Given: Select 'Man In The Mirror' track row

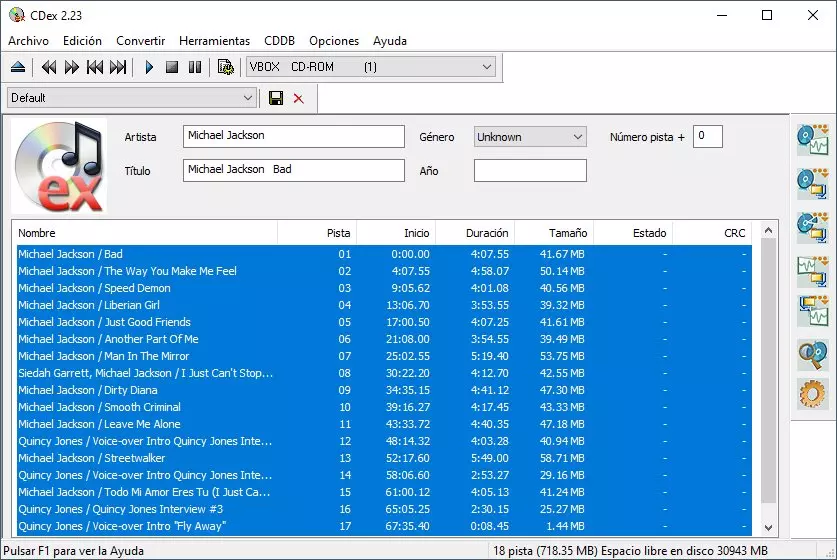Looking at the screenshot, I should [x=384, y=356].
